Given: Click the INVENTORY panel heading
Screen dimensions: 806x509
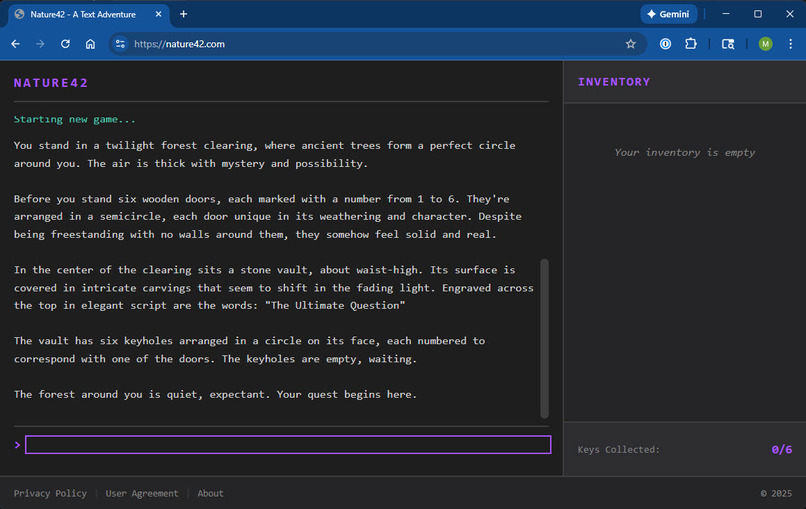Looking at the screenshot, I should 614,82.
